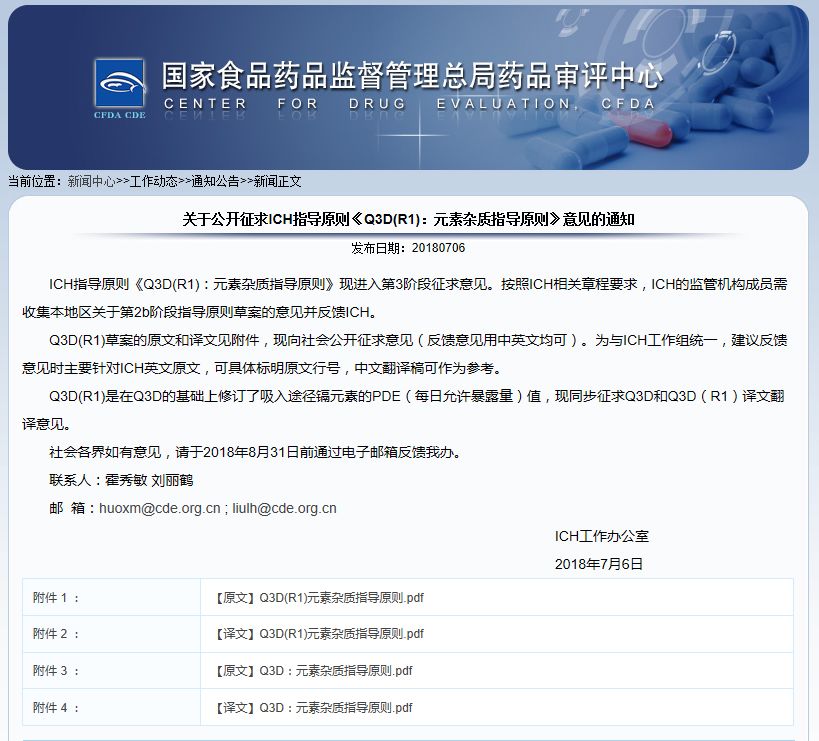Open the 工作动态 breadcrumb link
Screen dimensions: 819x741
tap(154, 181)
